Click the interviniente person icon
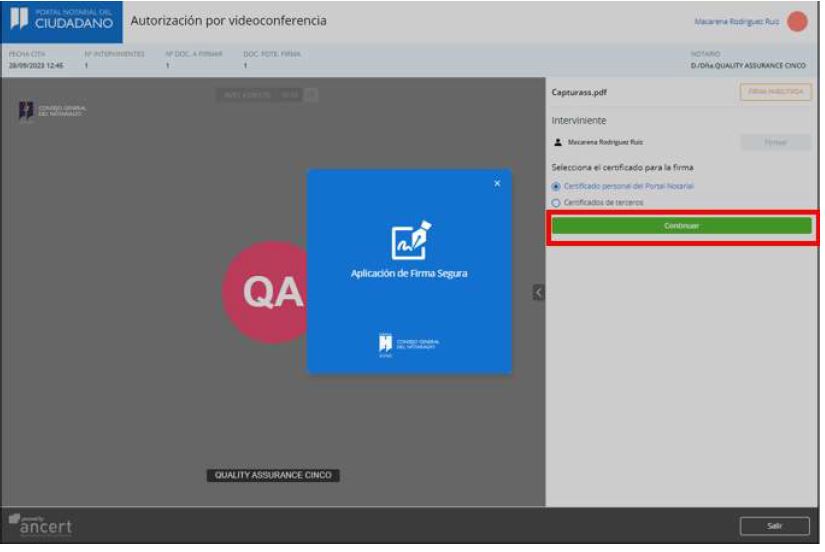 point(558,142)
